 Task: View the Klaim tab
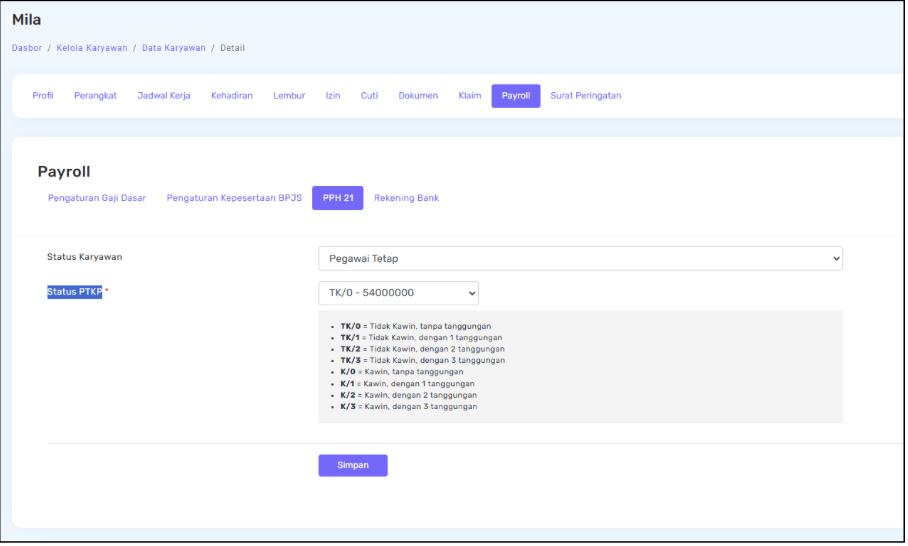coord(469,96)
